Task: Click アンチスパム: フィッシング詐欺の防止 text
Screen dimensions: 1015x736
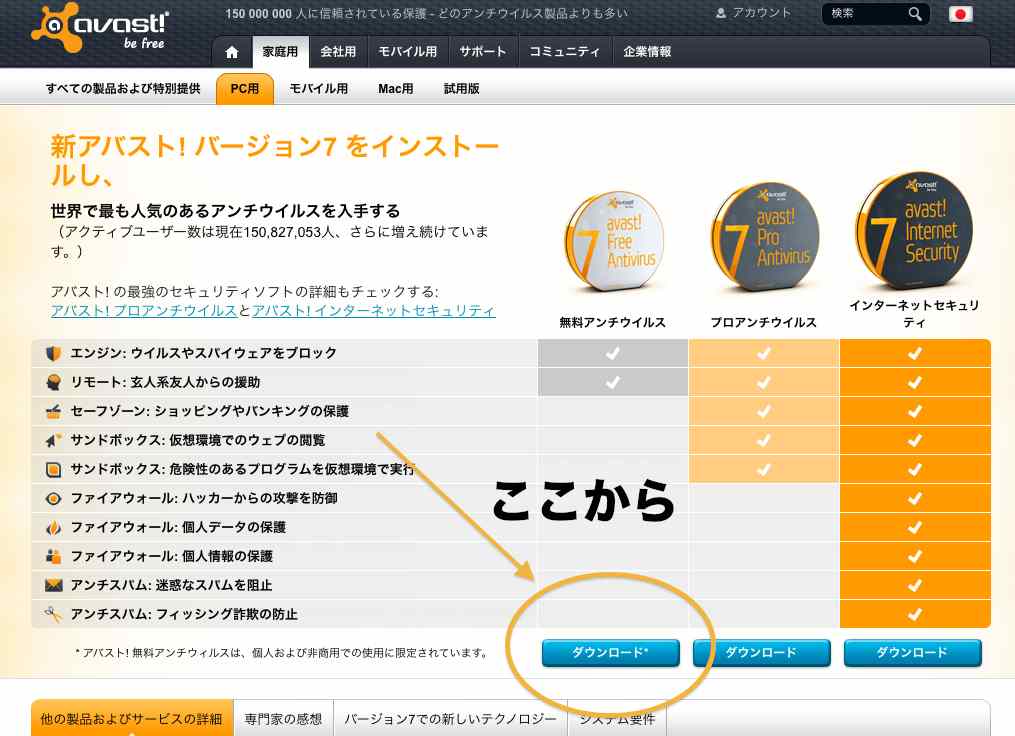Action: click(184, 614)
